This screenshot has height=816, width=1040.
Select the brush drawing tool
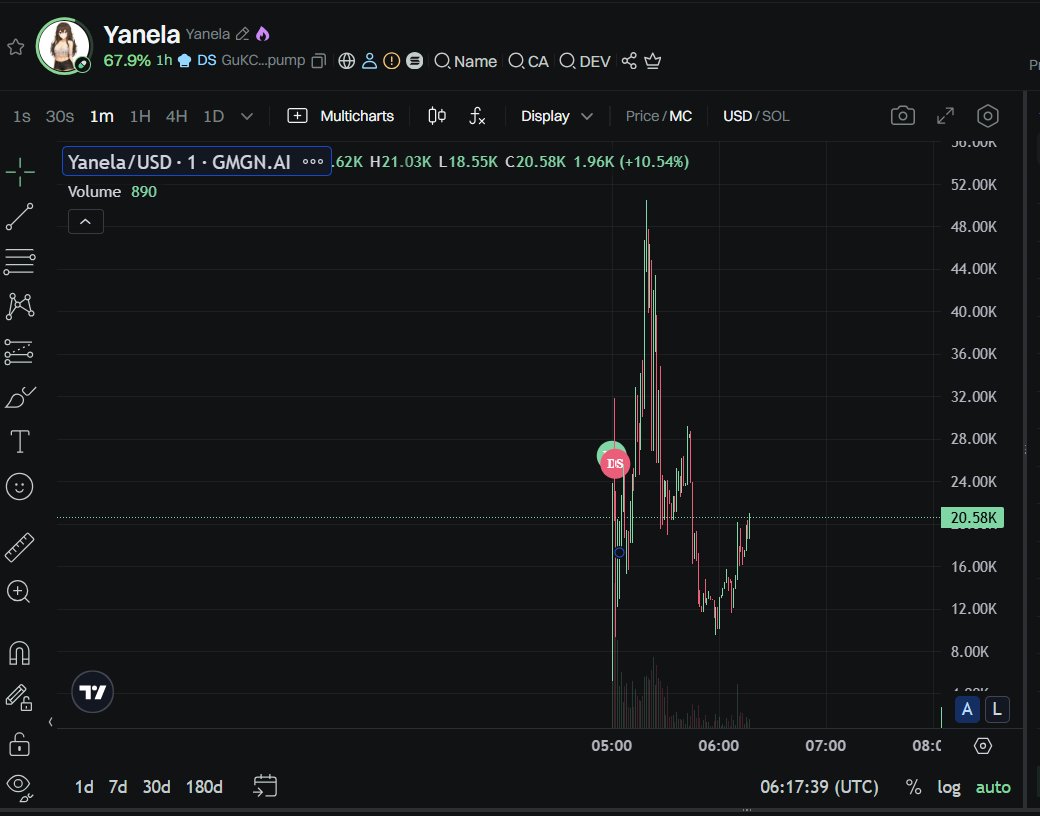coord(20,397)
